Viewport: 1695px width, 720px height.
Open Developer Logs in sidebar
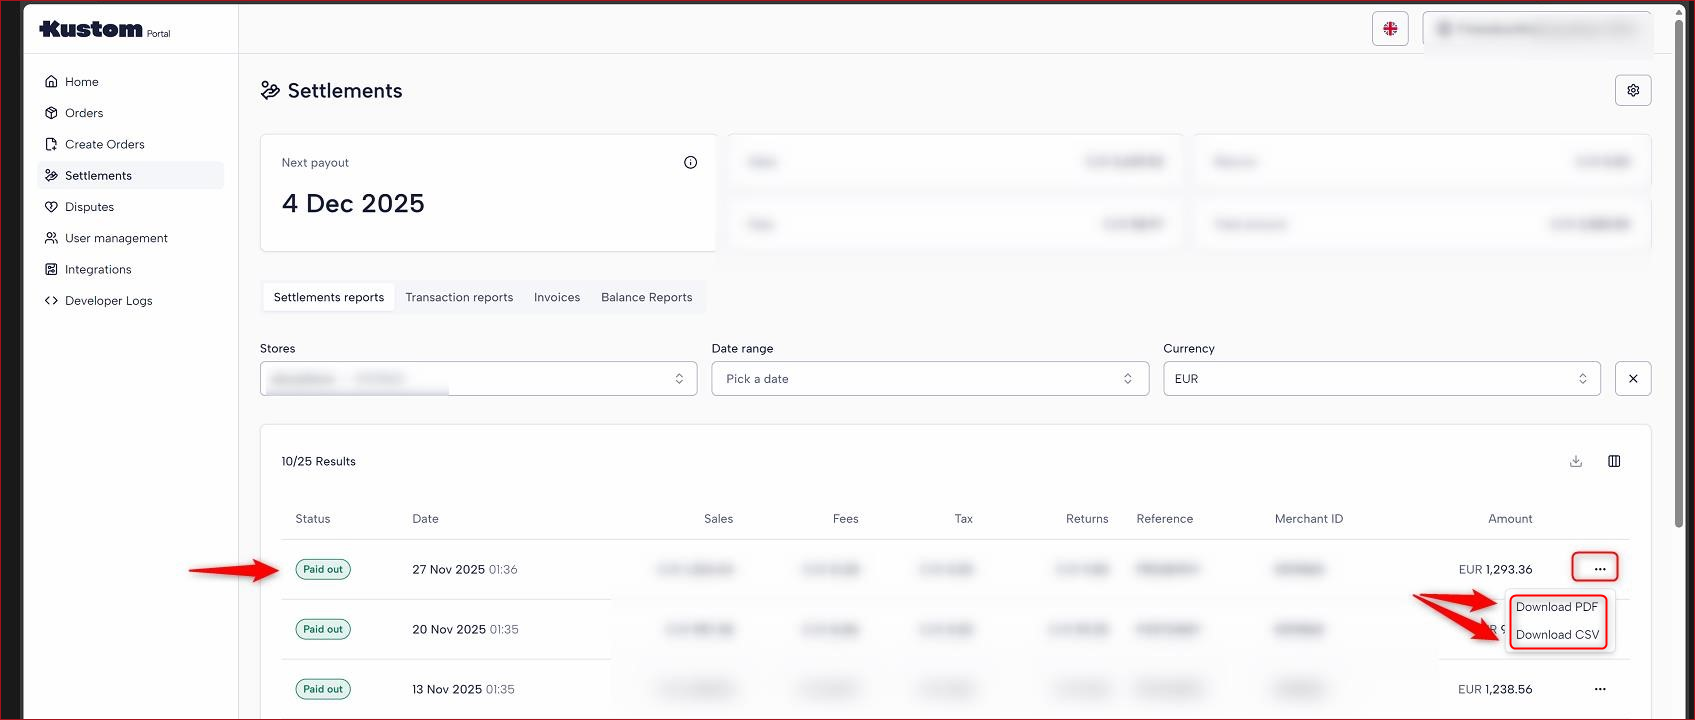click(108, 301)
